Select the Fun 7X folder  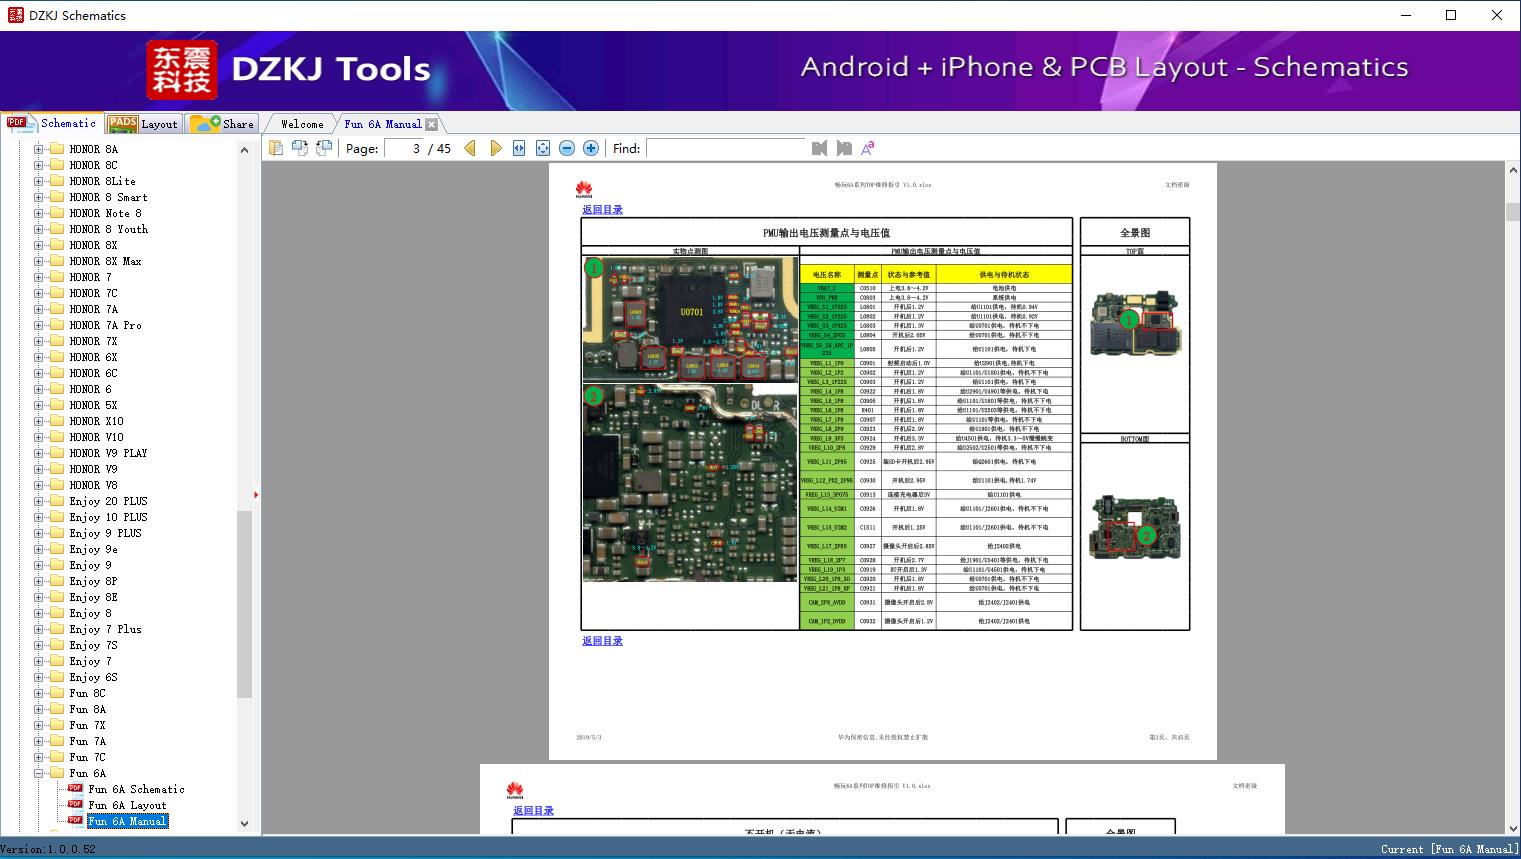coord(87,725)
